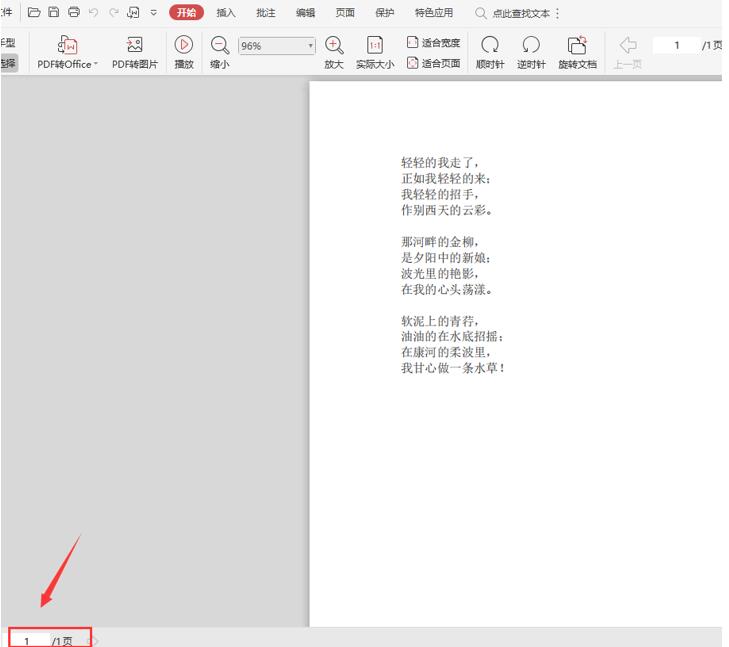The width and height of the screenshot is (729, 647).
Task: Click the 旋转文档 rotate document icon
Action: tap(577, 45)
